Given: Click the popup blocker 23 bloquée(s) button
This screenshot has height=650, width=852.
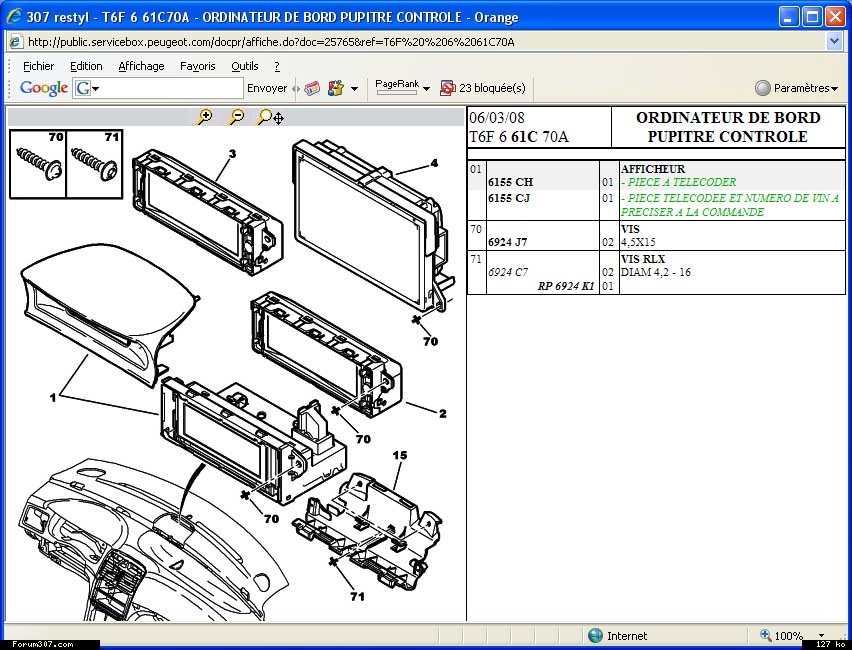Looking at the screenshot, I should click(483, 88).
